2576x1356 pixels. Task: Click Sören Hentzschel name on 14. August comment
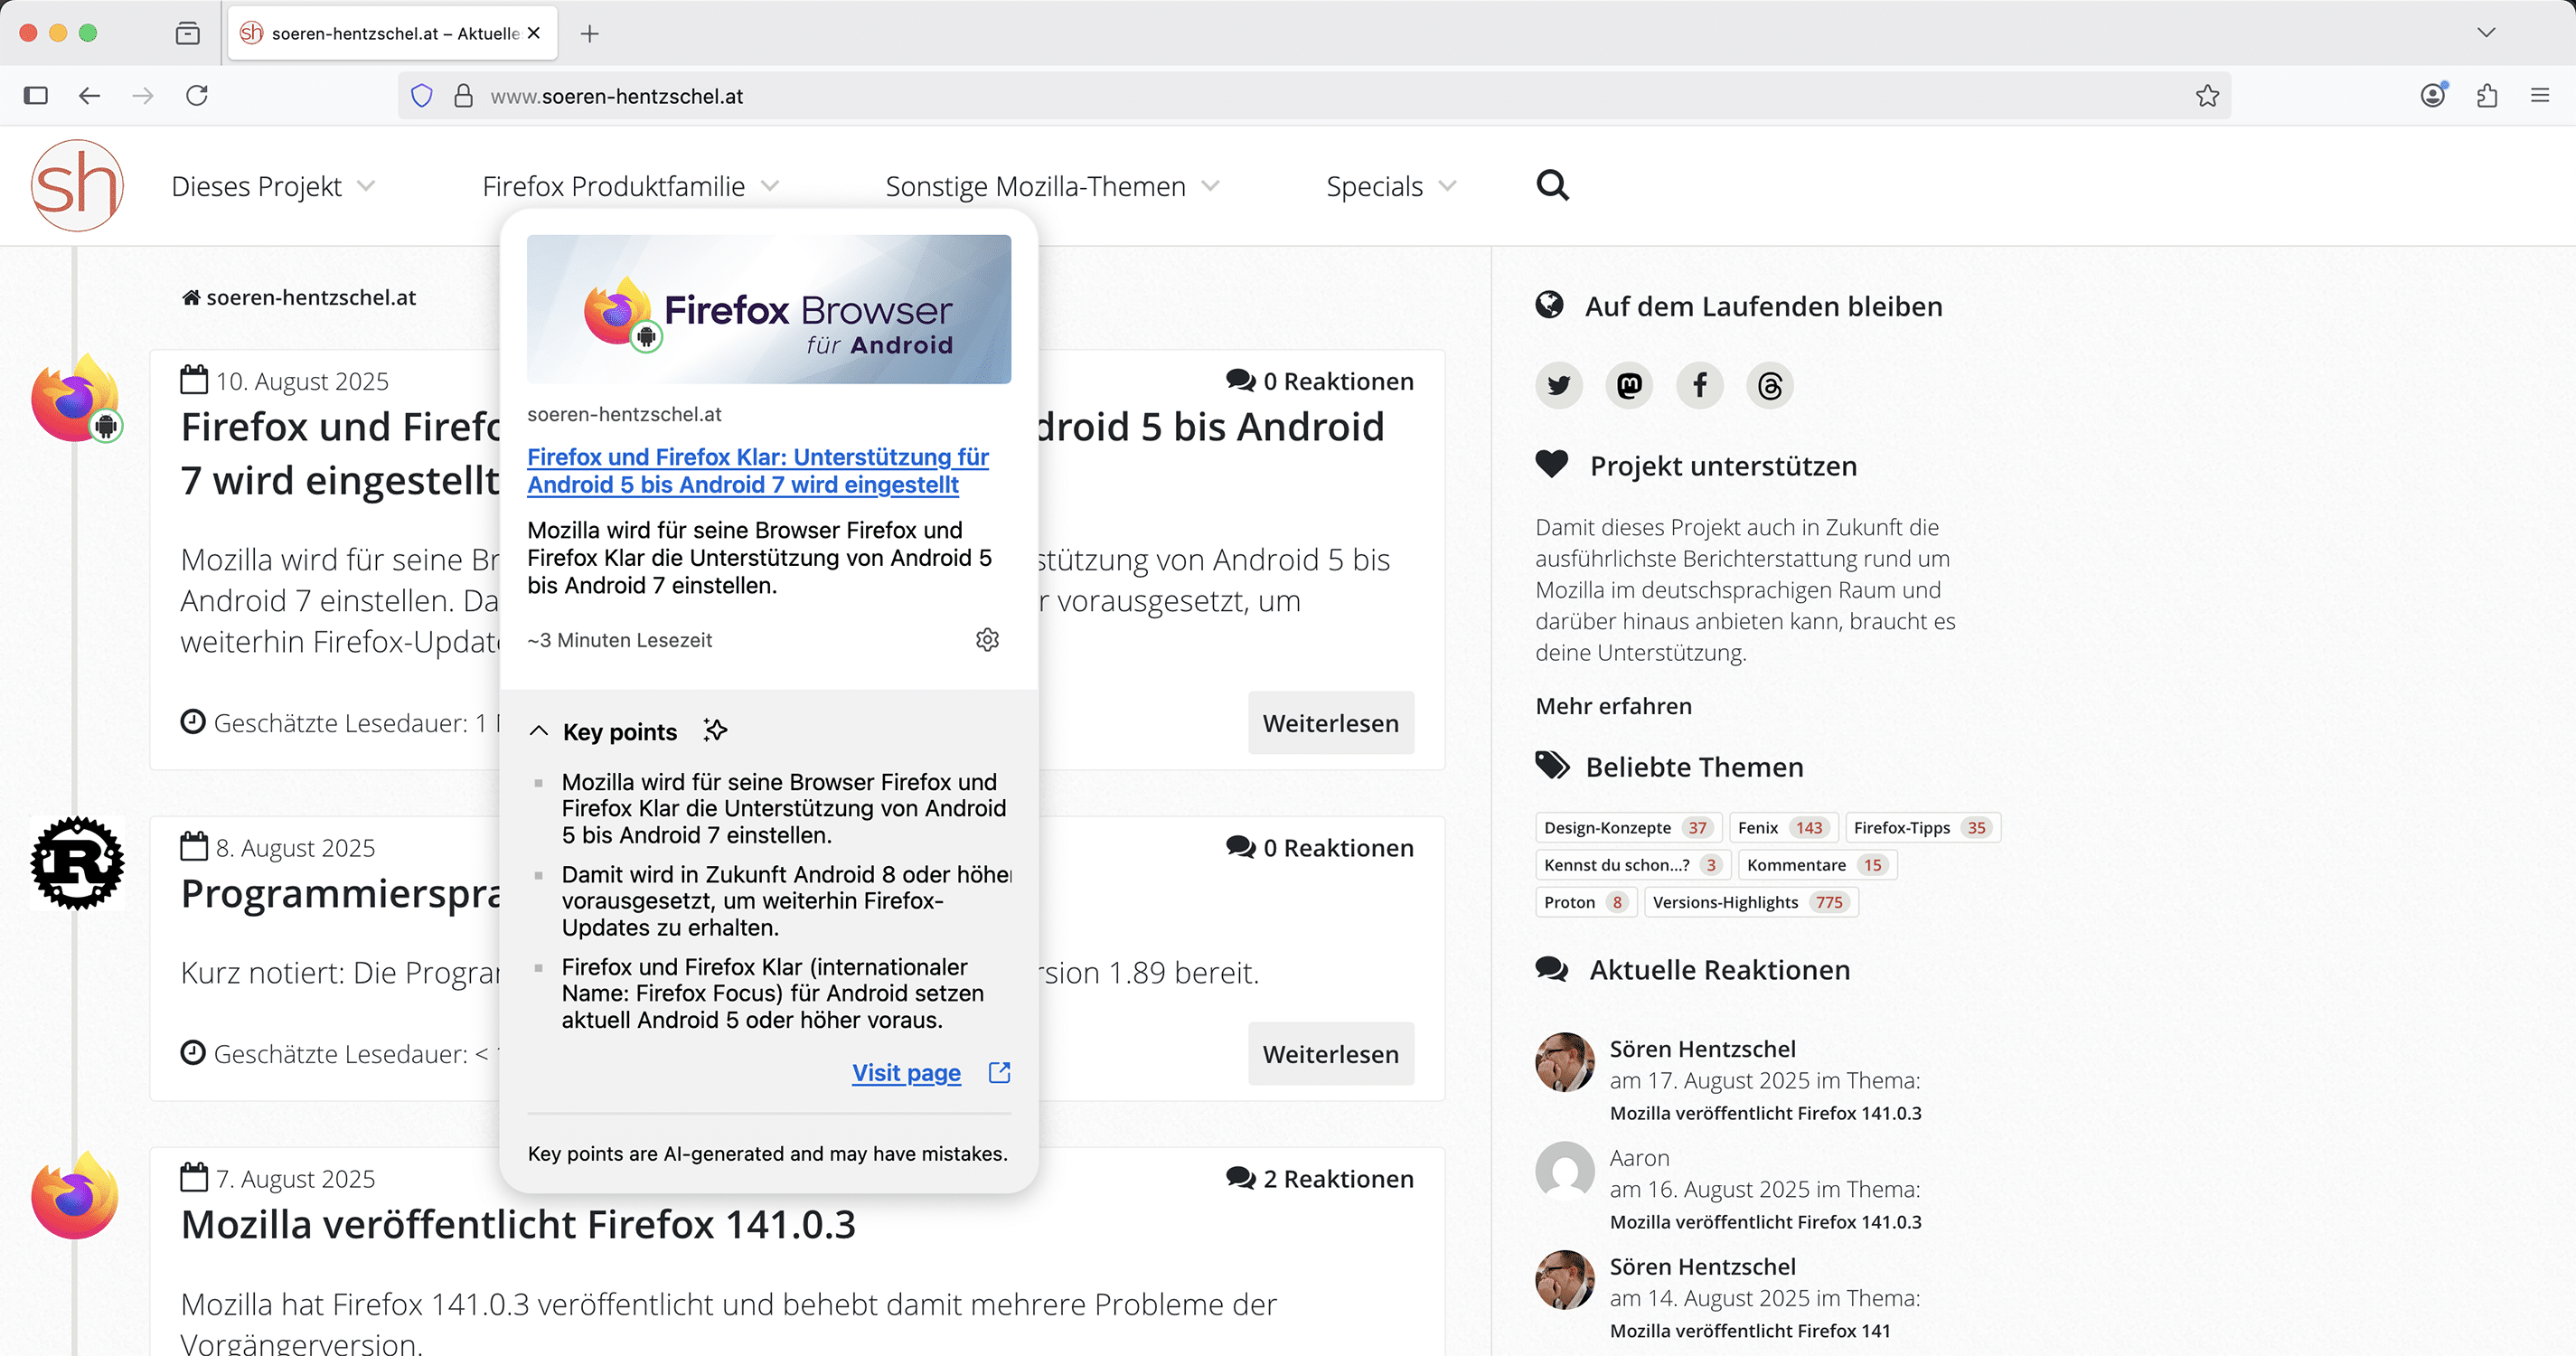point(1703,1267)
